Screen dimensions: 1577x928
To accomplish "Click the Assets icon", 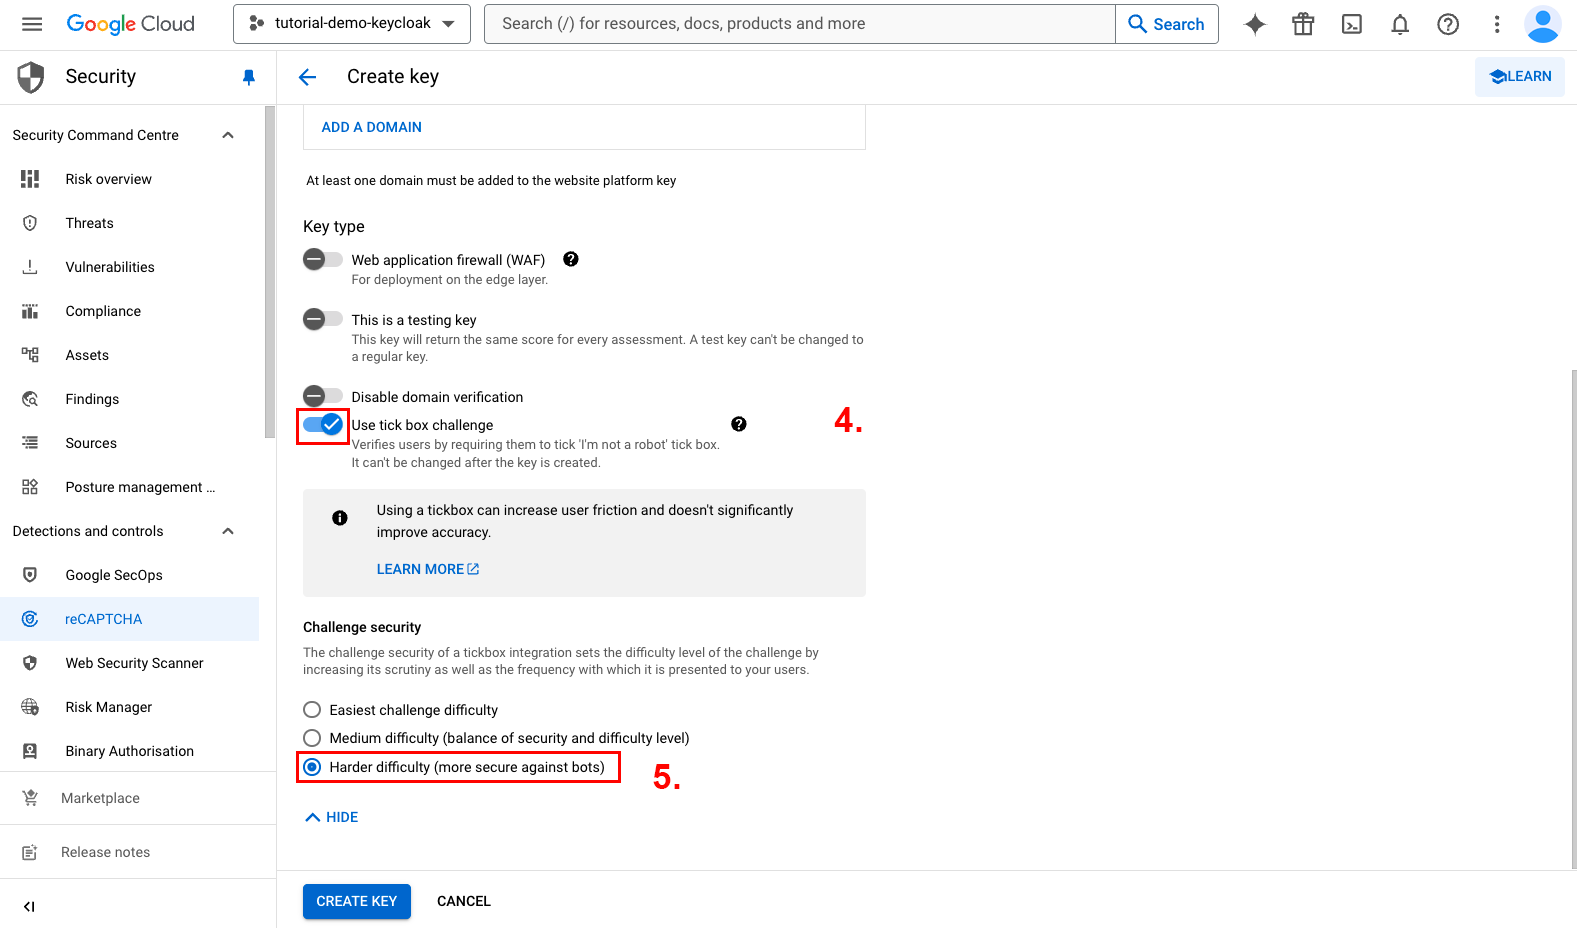I will 30,355.
